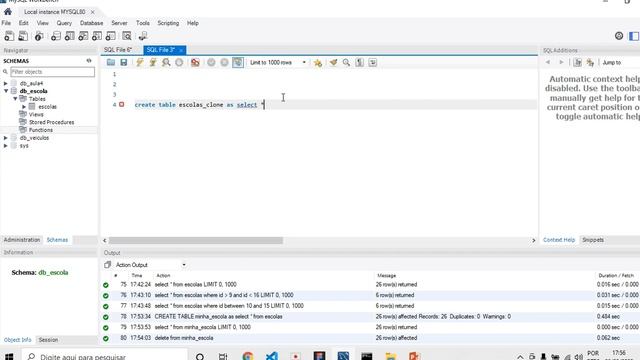
Task: Rollback the current transaction
Action: [224, 62]
